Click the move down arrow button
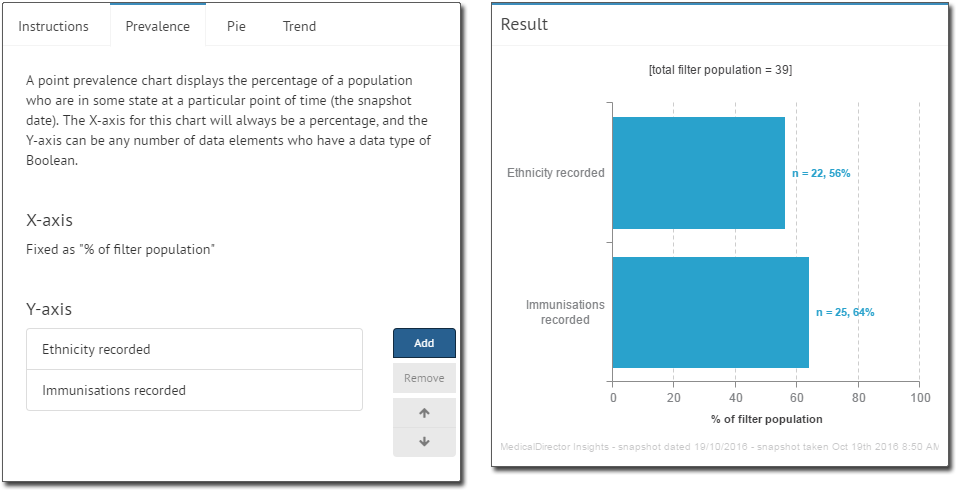 click(424, 442)
